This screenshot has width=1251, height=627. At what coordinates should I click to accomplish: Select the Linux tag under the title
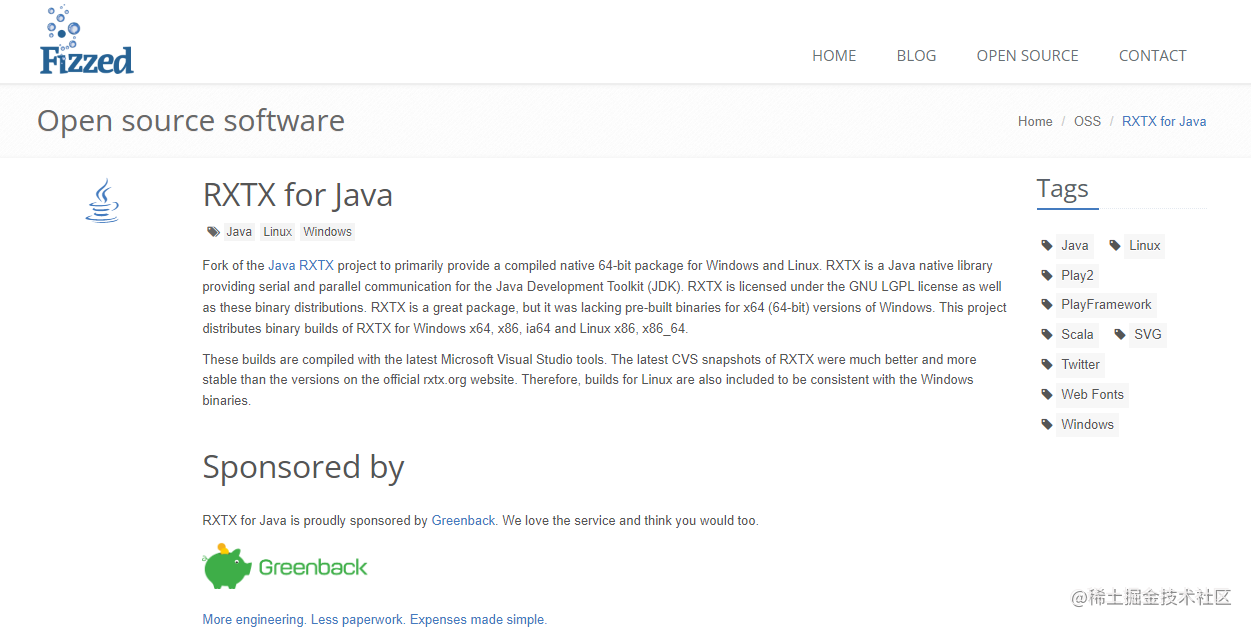coord(278,232)
